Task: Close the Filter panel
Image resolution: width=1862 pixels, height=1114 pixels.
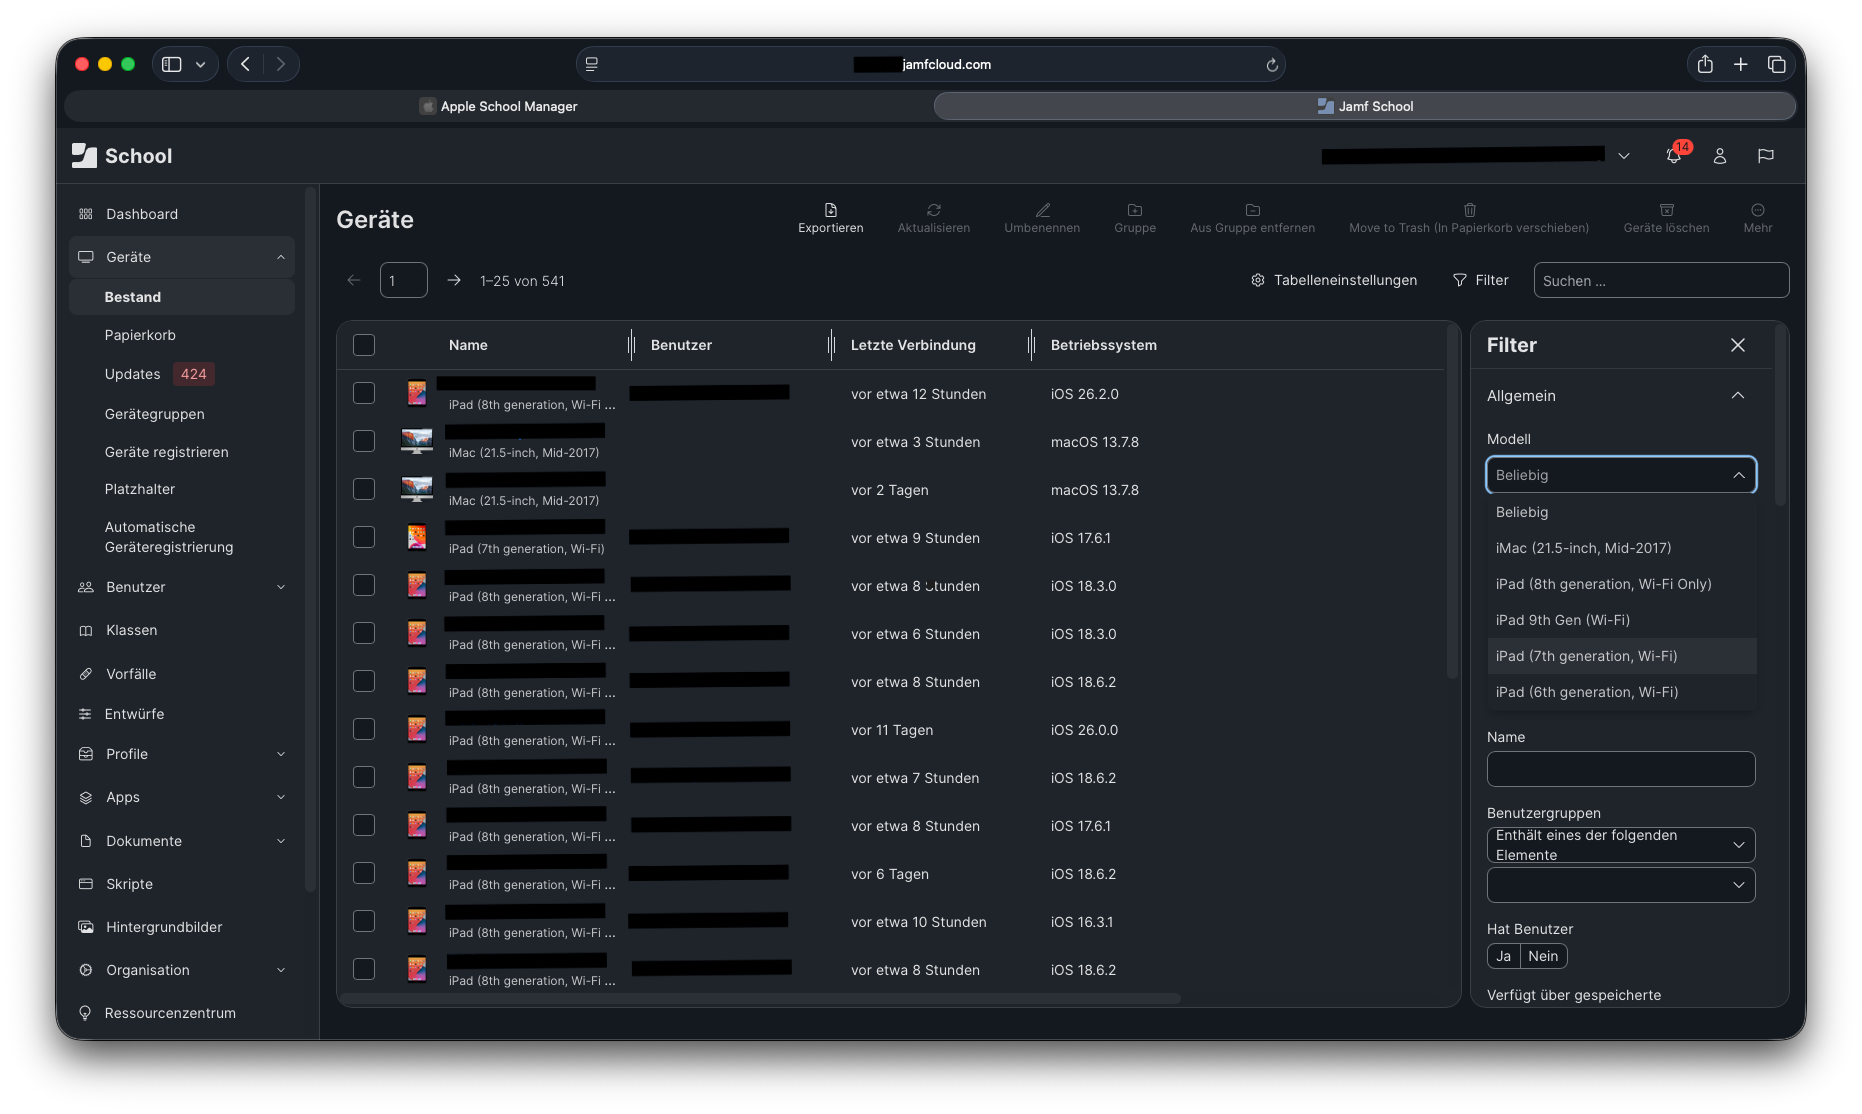Action: 1738,345
